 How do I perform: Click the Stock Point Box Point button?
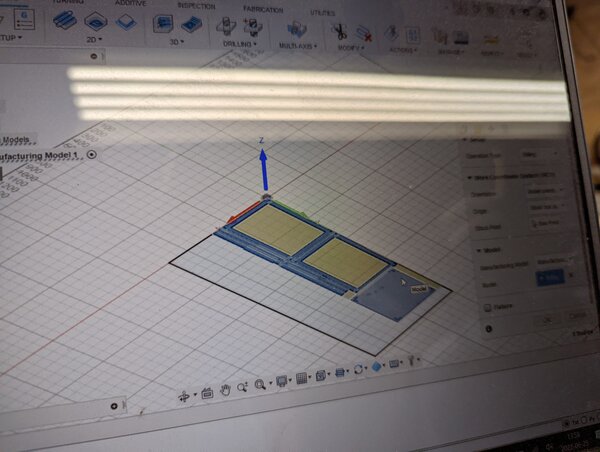[546, 223]
